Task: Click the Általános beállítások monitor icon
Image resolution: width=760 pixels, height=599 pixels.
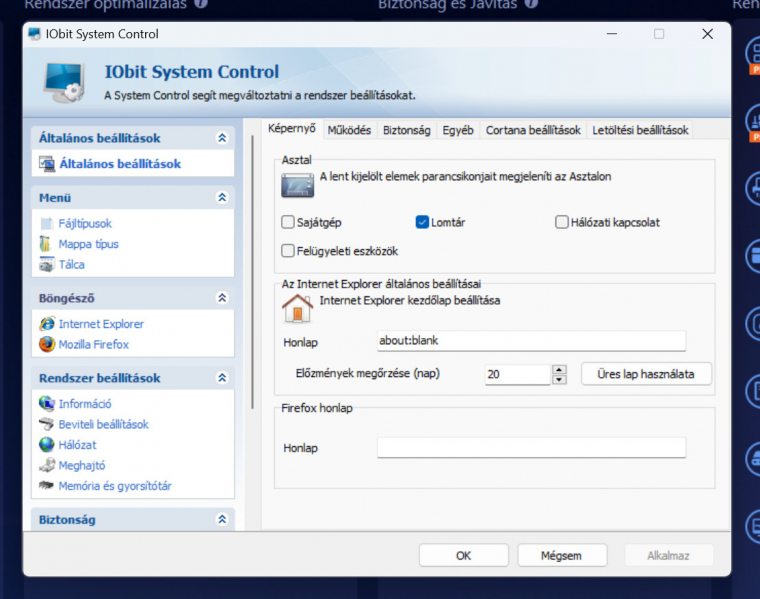Action: (47, 164)
